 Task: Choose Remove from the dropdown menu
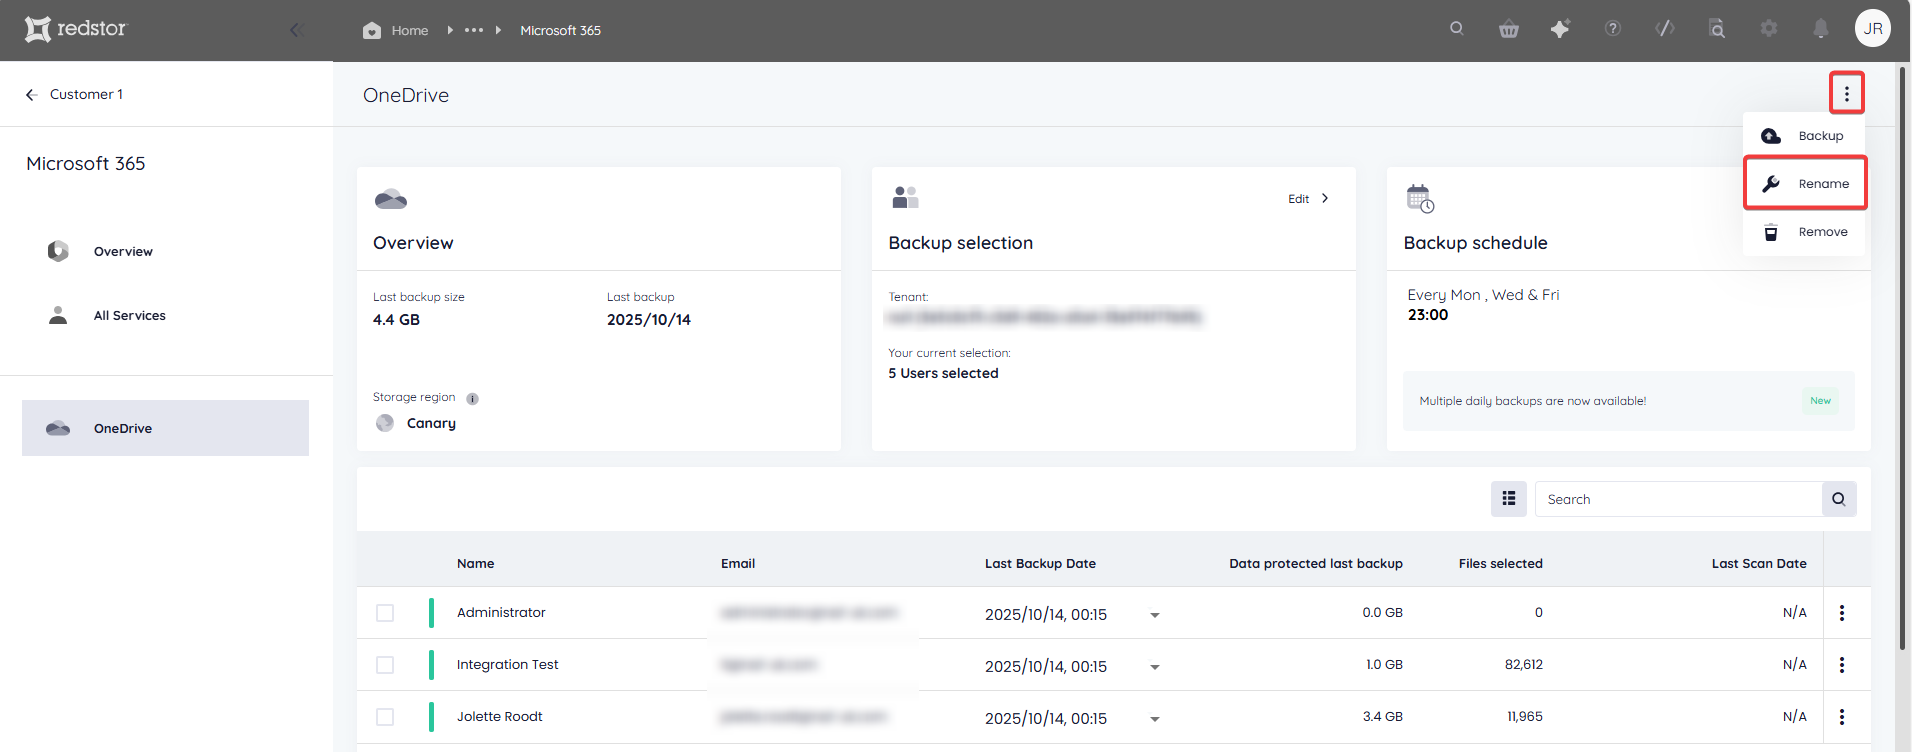point(1804,232)
